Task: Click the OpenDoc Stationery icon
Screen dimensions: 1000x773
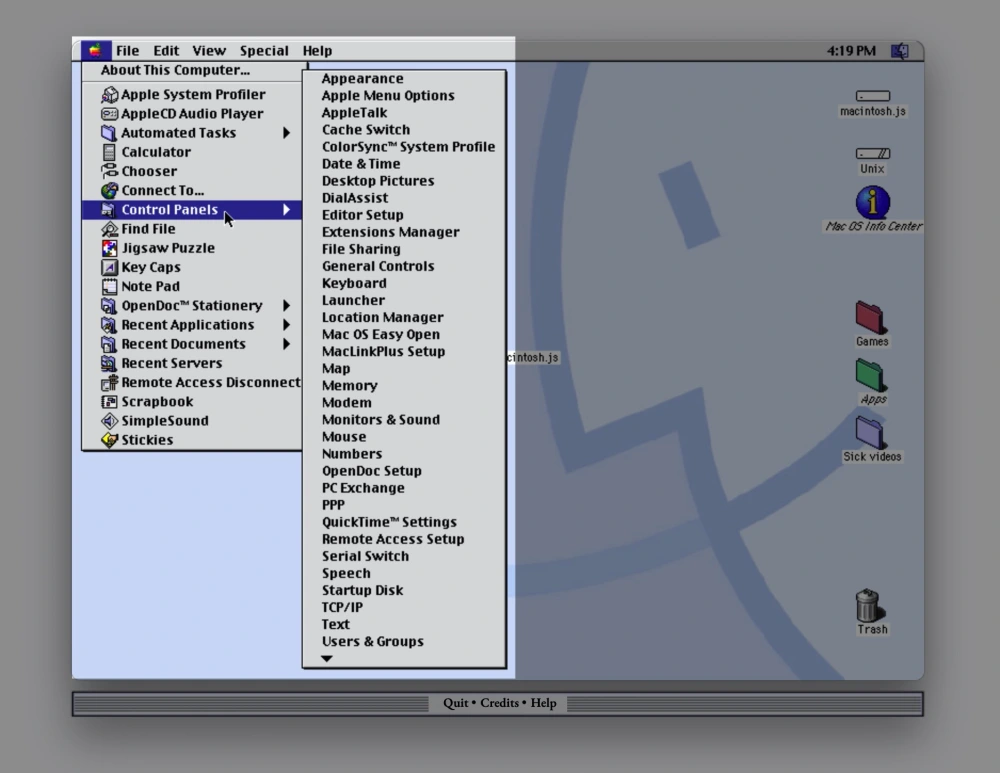Action: [110, 306]
